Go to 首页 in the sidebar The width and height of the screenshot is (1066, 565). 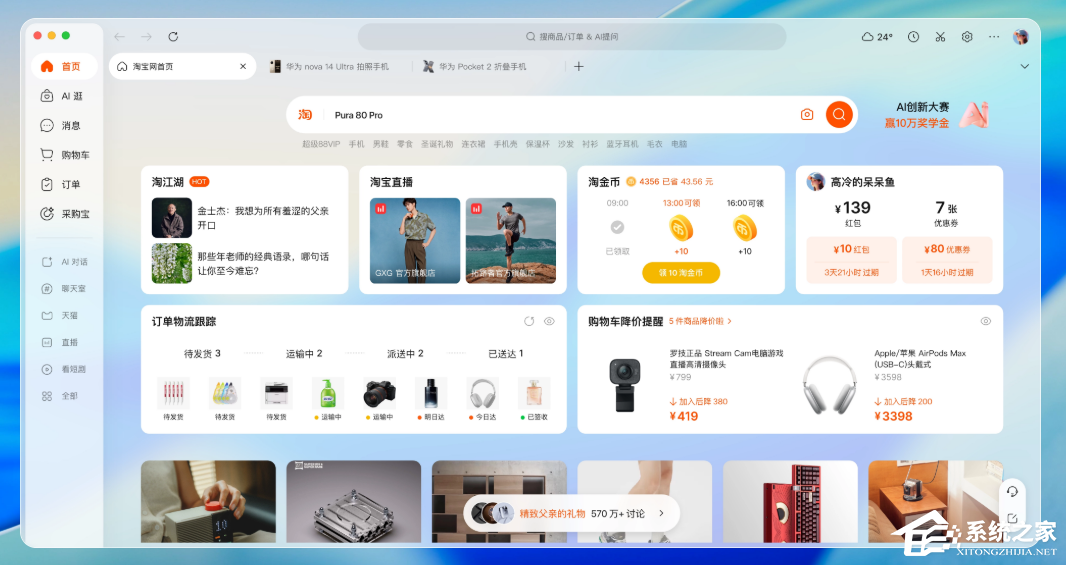(64, 67)
